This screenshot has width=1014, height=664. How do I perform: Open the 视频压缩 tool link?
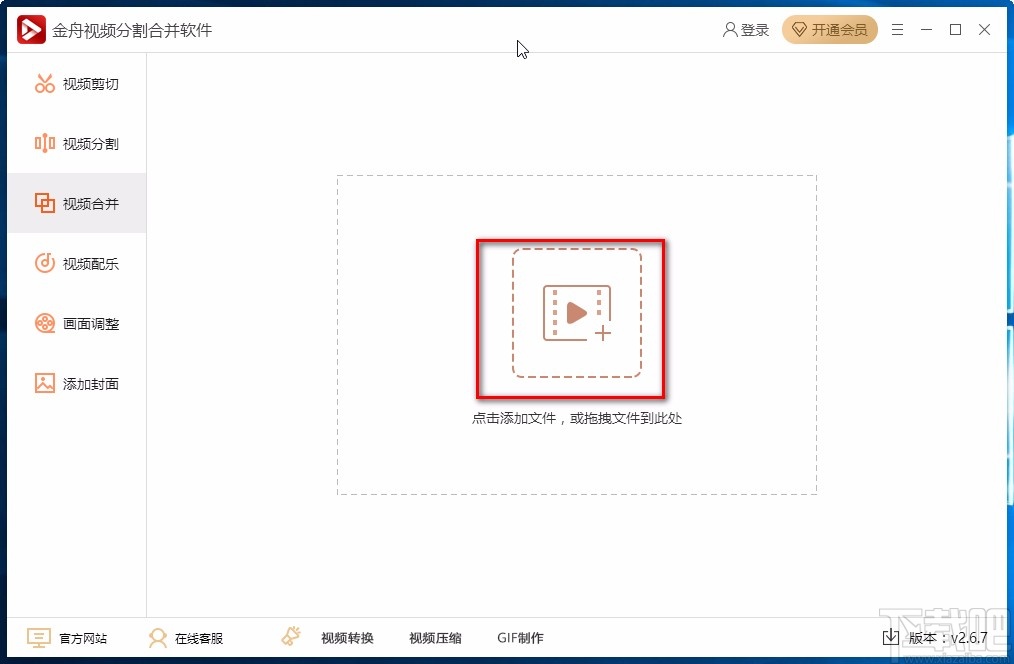[435, 638]
